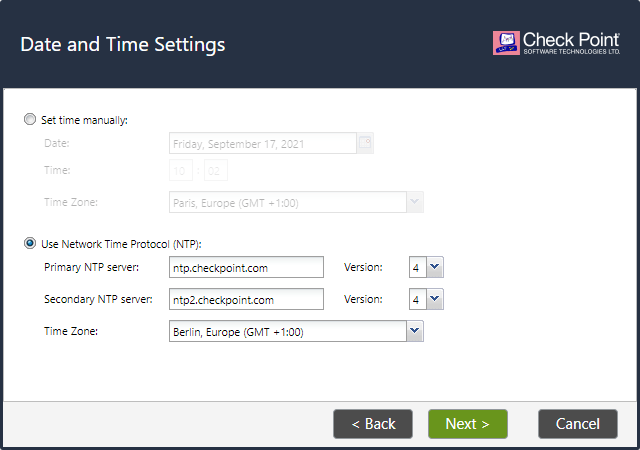Image resolution: width=640 pixels, height=450 pixels.
Task: Return with the Back button
Action: pyautogui.click(x=373, y=424)
